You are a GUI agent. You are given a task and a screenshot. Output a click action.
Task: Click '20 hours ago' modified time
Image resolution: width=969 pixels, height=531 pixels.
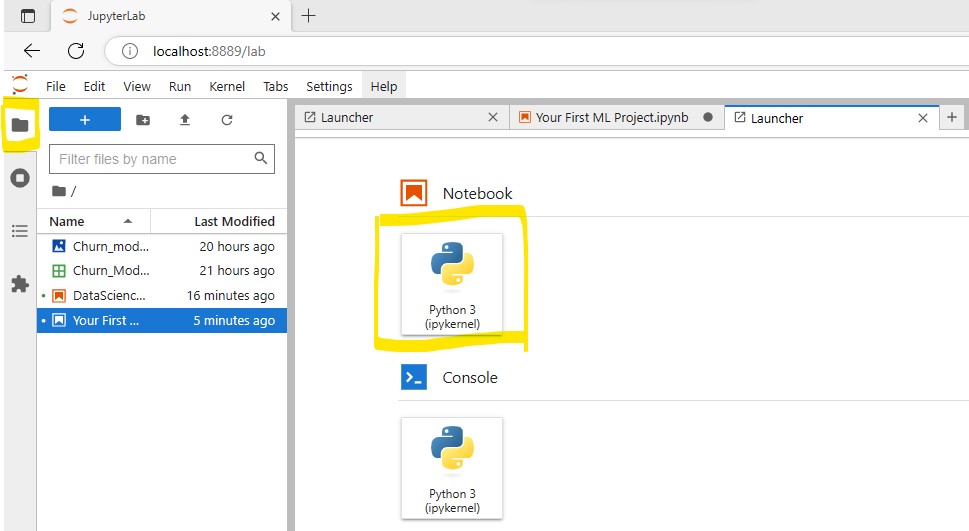point(237,246)
